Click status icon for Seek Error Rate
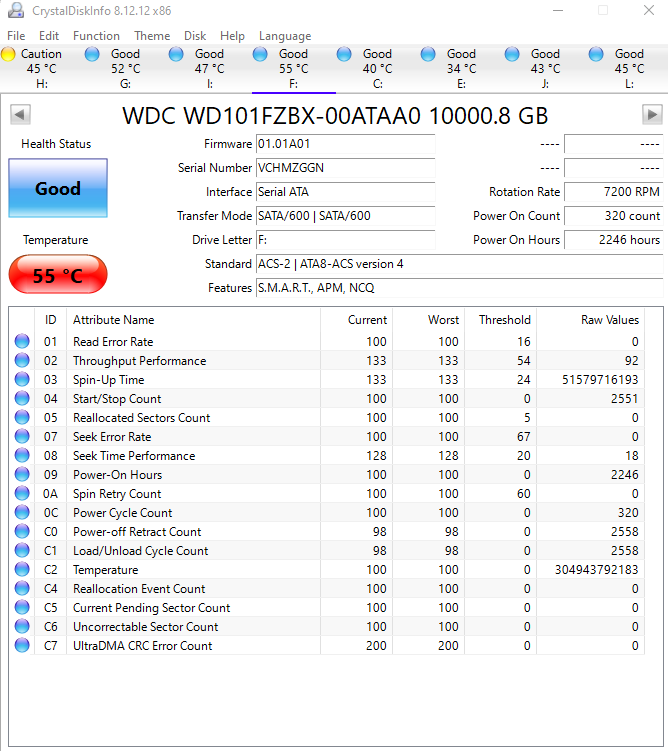668x751 pixels. (22, 436)
